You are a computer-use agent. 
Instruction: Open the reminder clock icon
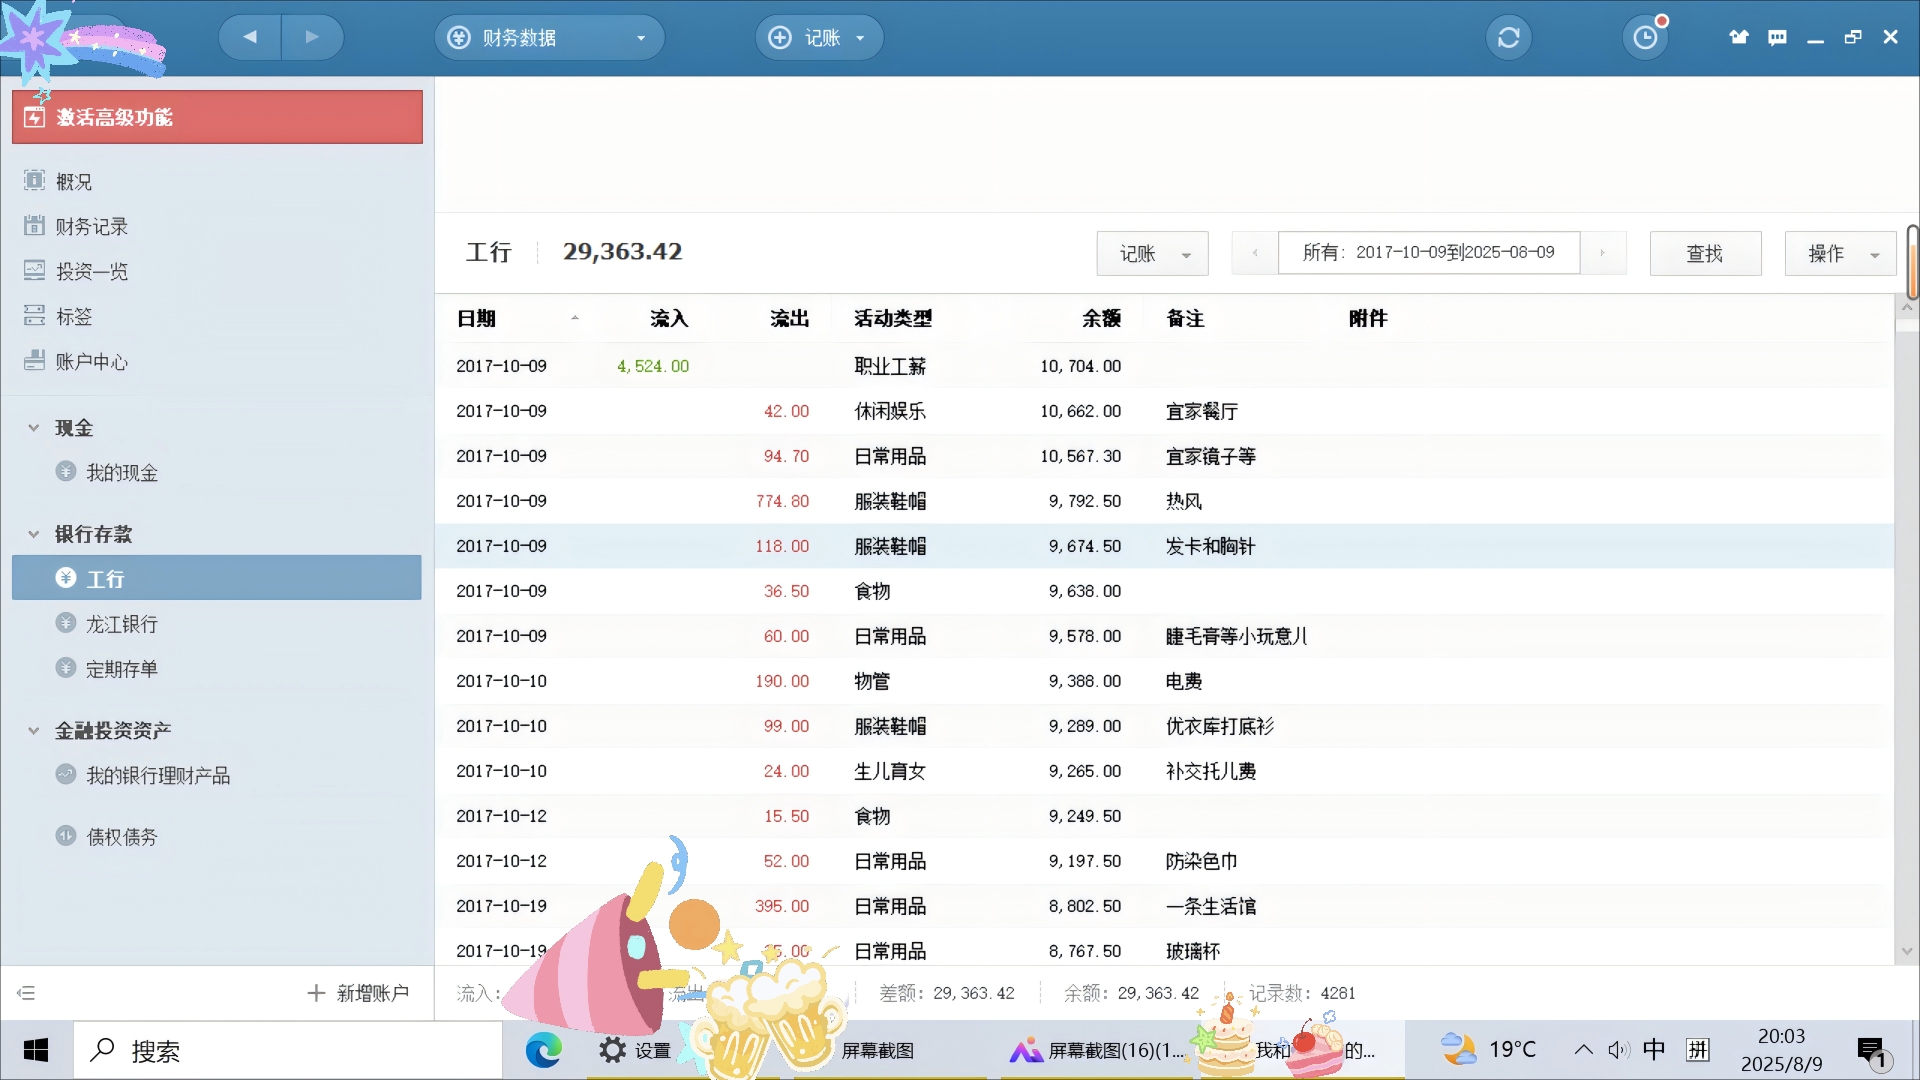click(x=1645, y=38)
